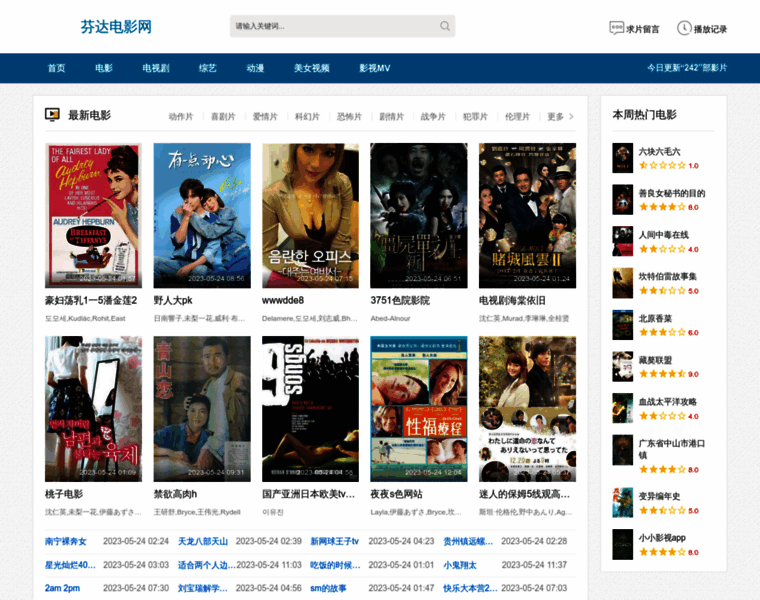Viewport: 760px width, 600px height.
Task: Open the 青山恋 poster thumbnail
Action: [202, 409]
